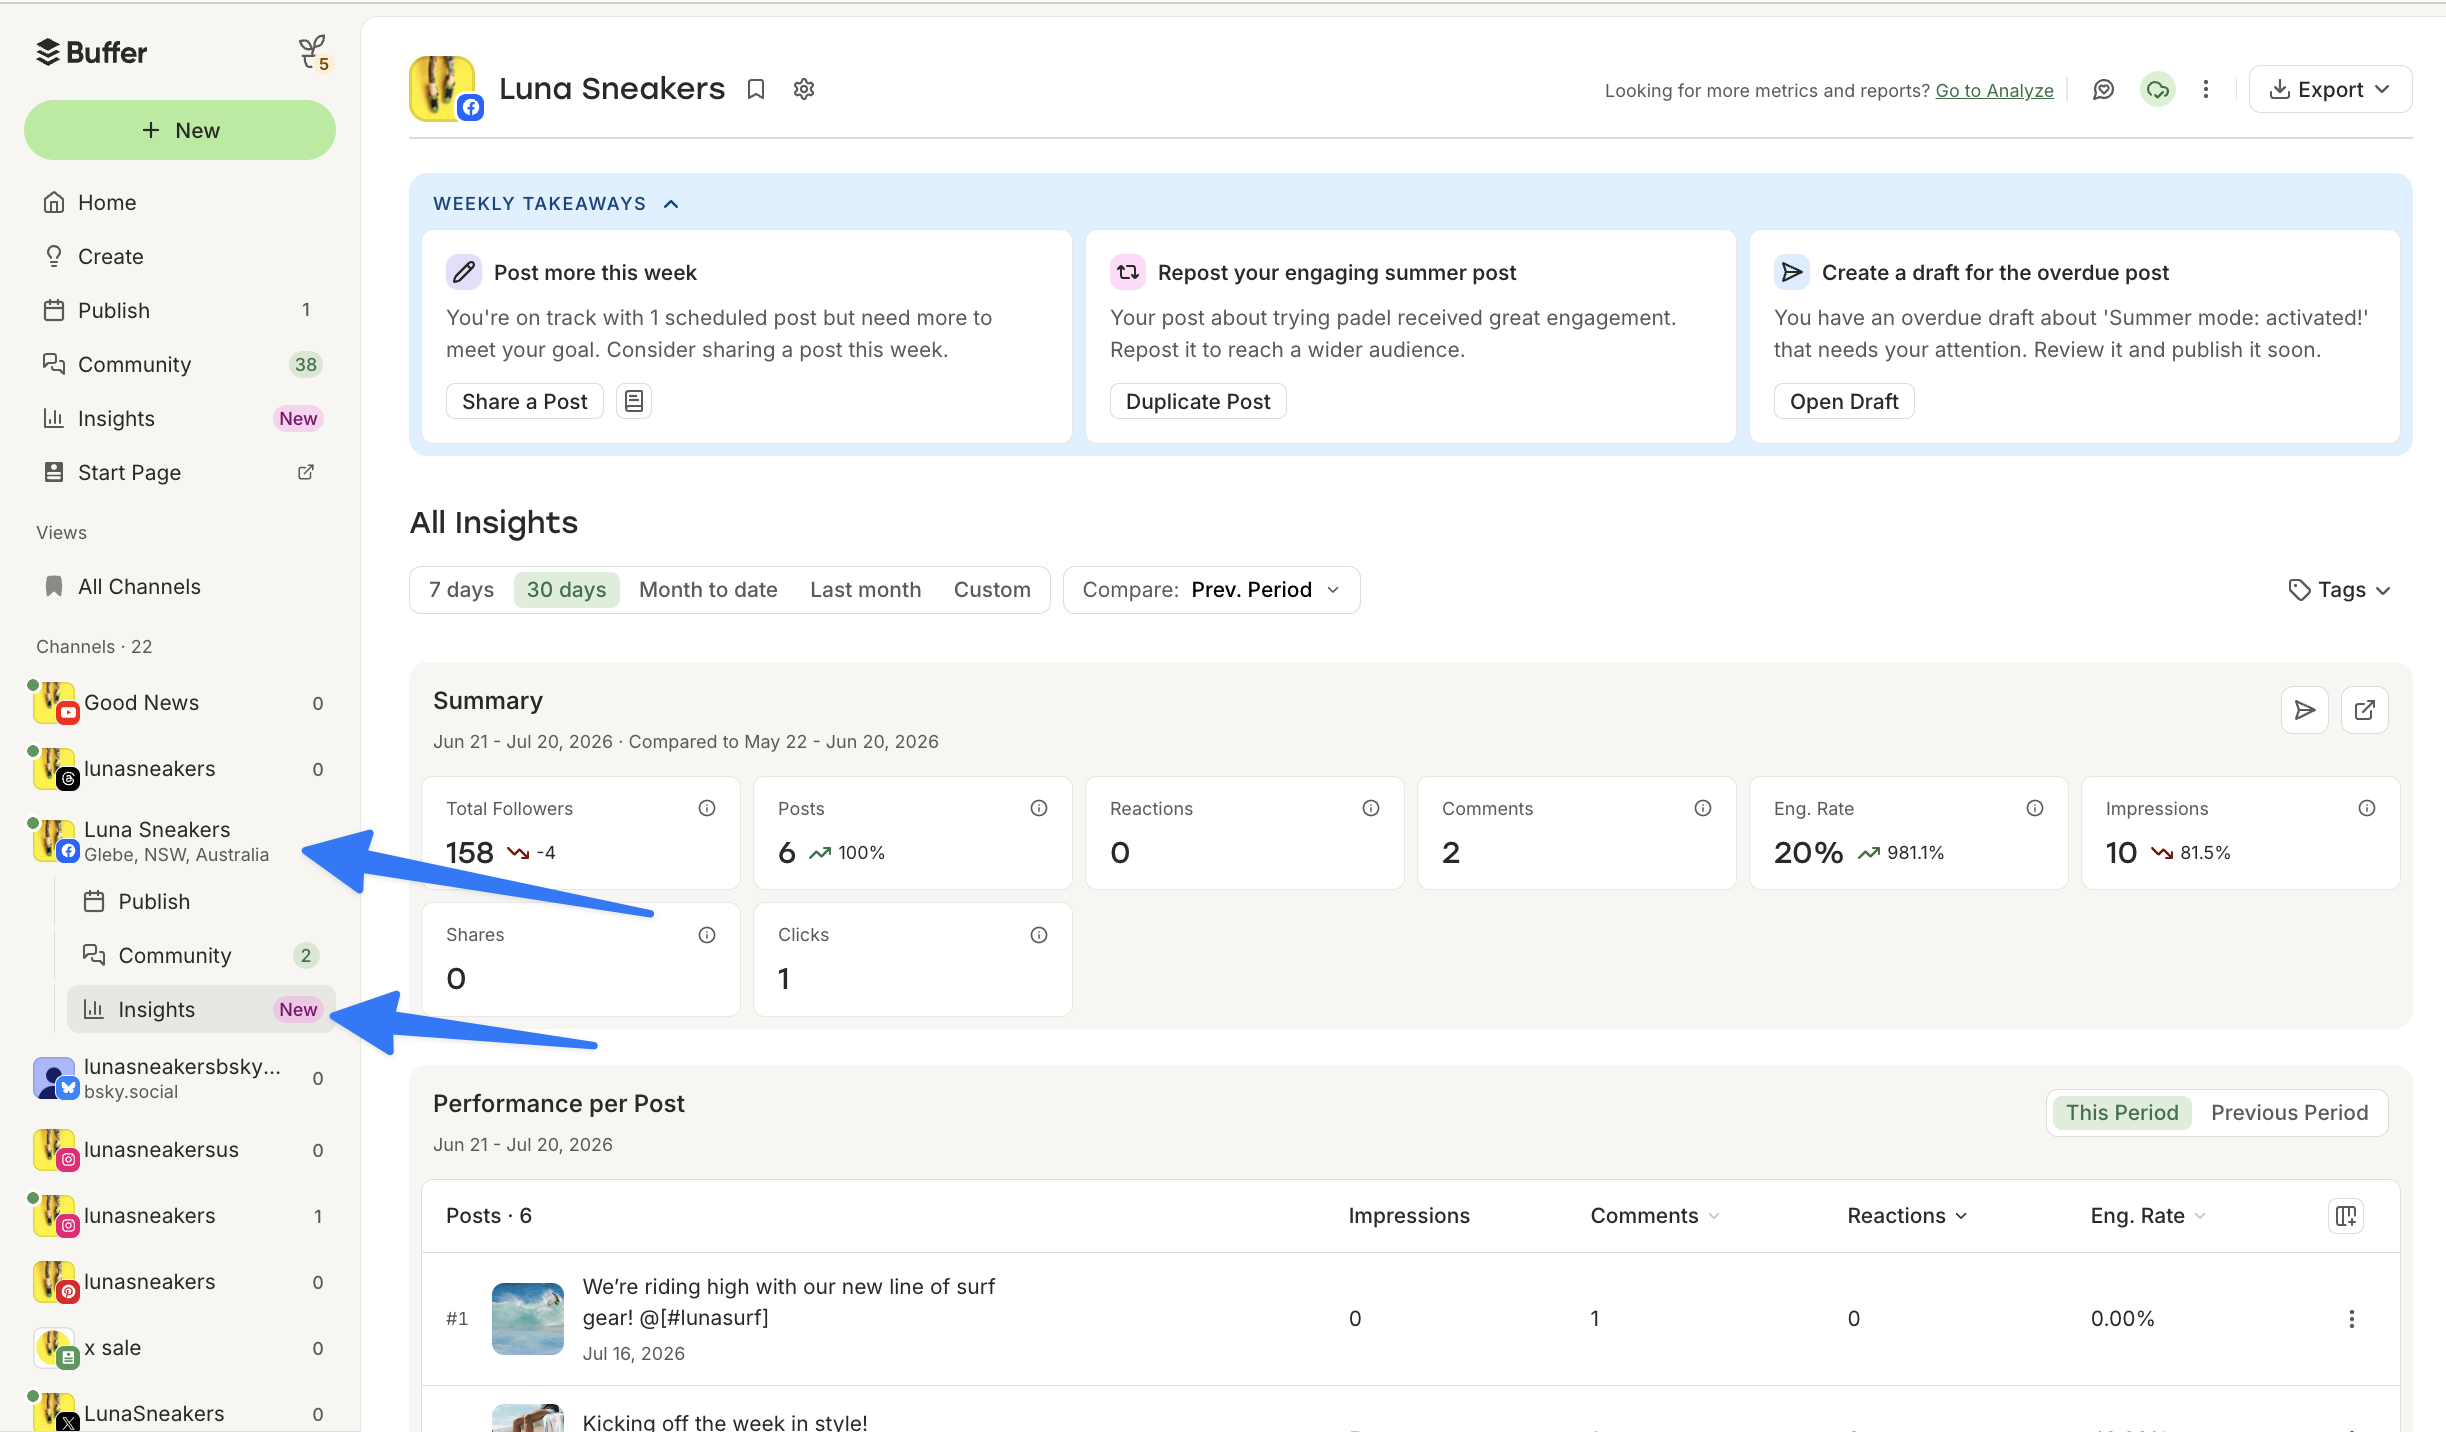Open Summary in external view icon
The width and height of the screenshot is (2446, 1432).
(x=2365, y=710)
